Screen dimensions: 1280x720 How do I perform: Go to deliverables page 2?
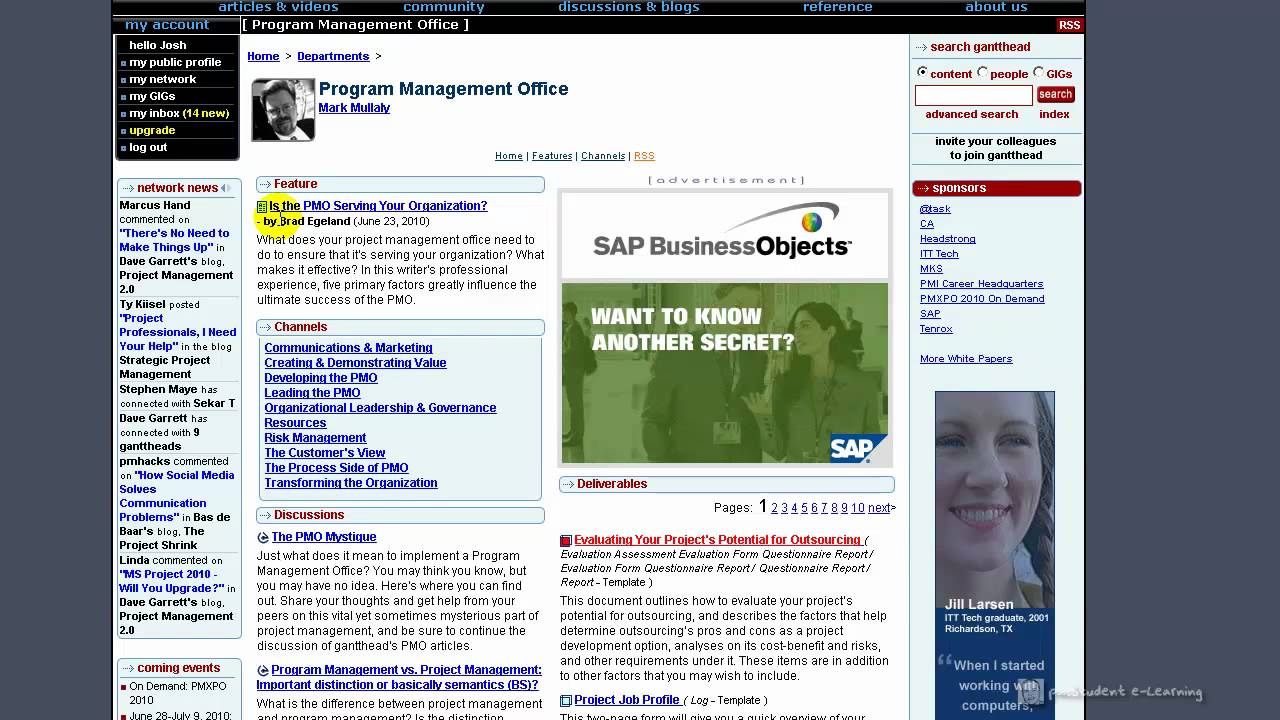tap(774, 508)
